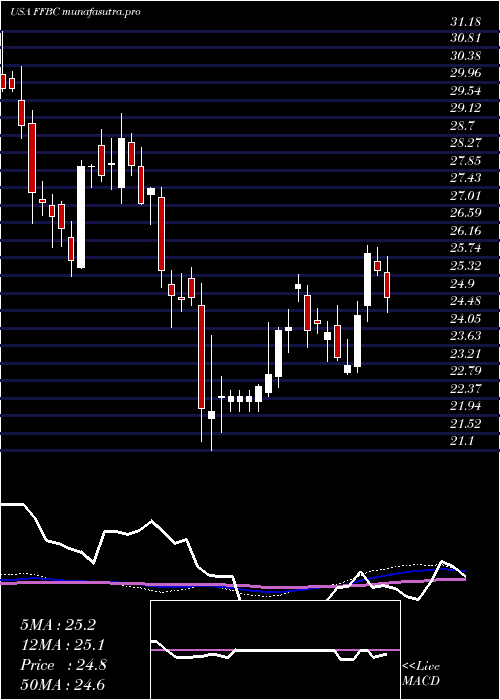Select the 23.21 price axis label
The image size is (500, 700).
click(x=465, y=353)
